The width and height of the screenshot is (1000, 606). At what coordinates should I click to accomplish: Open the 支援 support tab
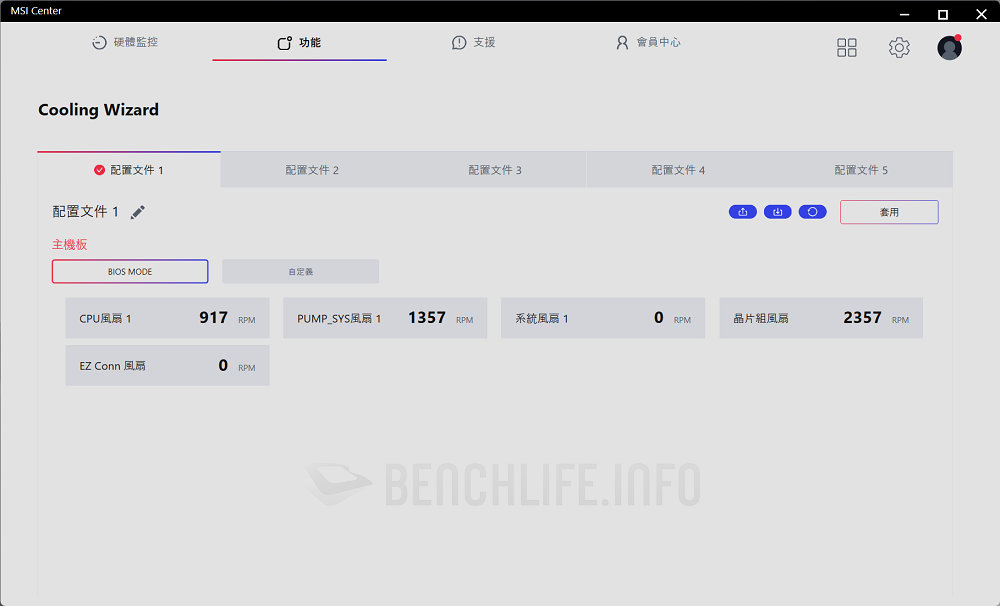coord(473,42)
